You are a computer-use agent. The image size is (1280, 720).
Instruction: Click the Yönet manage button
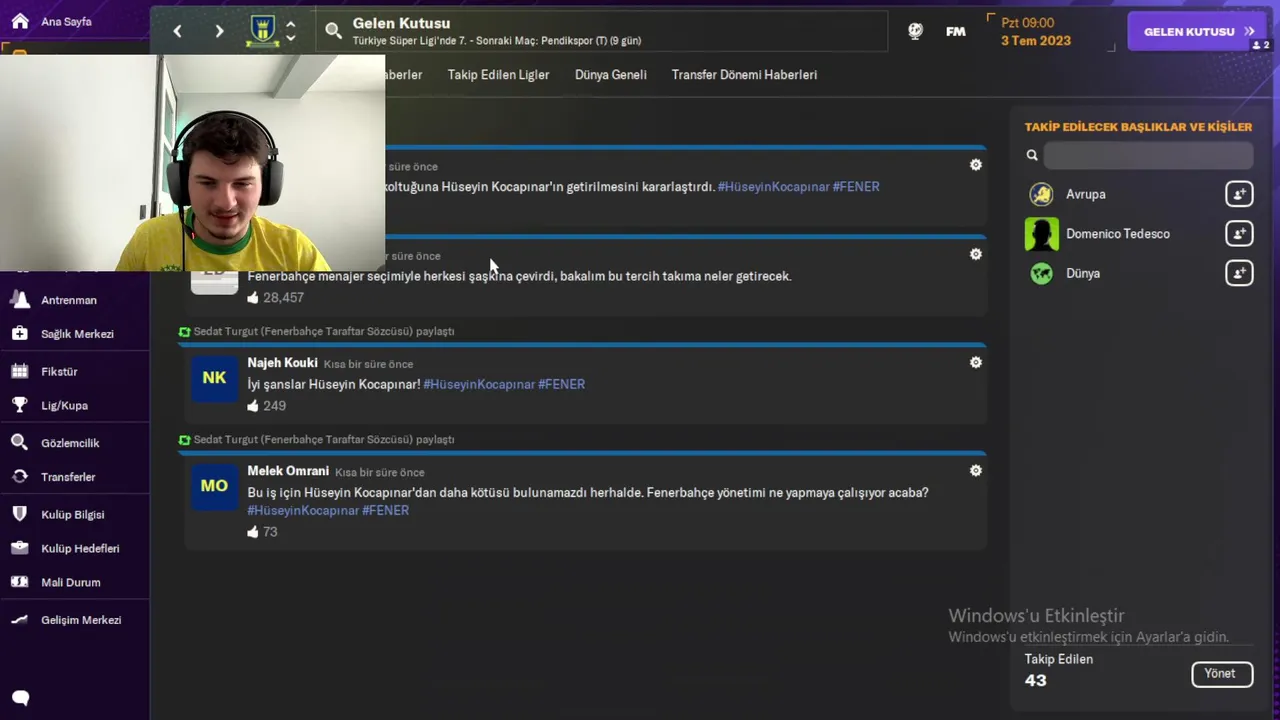point(1221,673)
